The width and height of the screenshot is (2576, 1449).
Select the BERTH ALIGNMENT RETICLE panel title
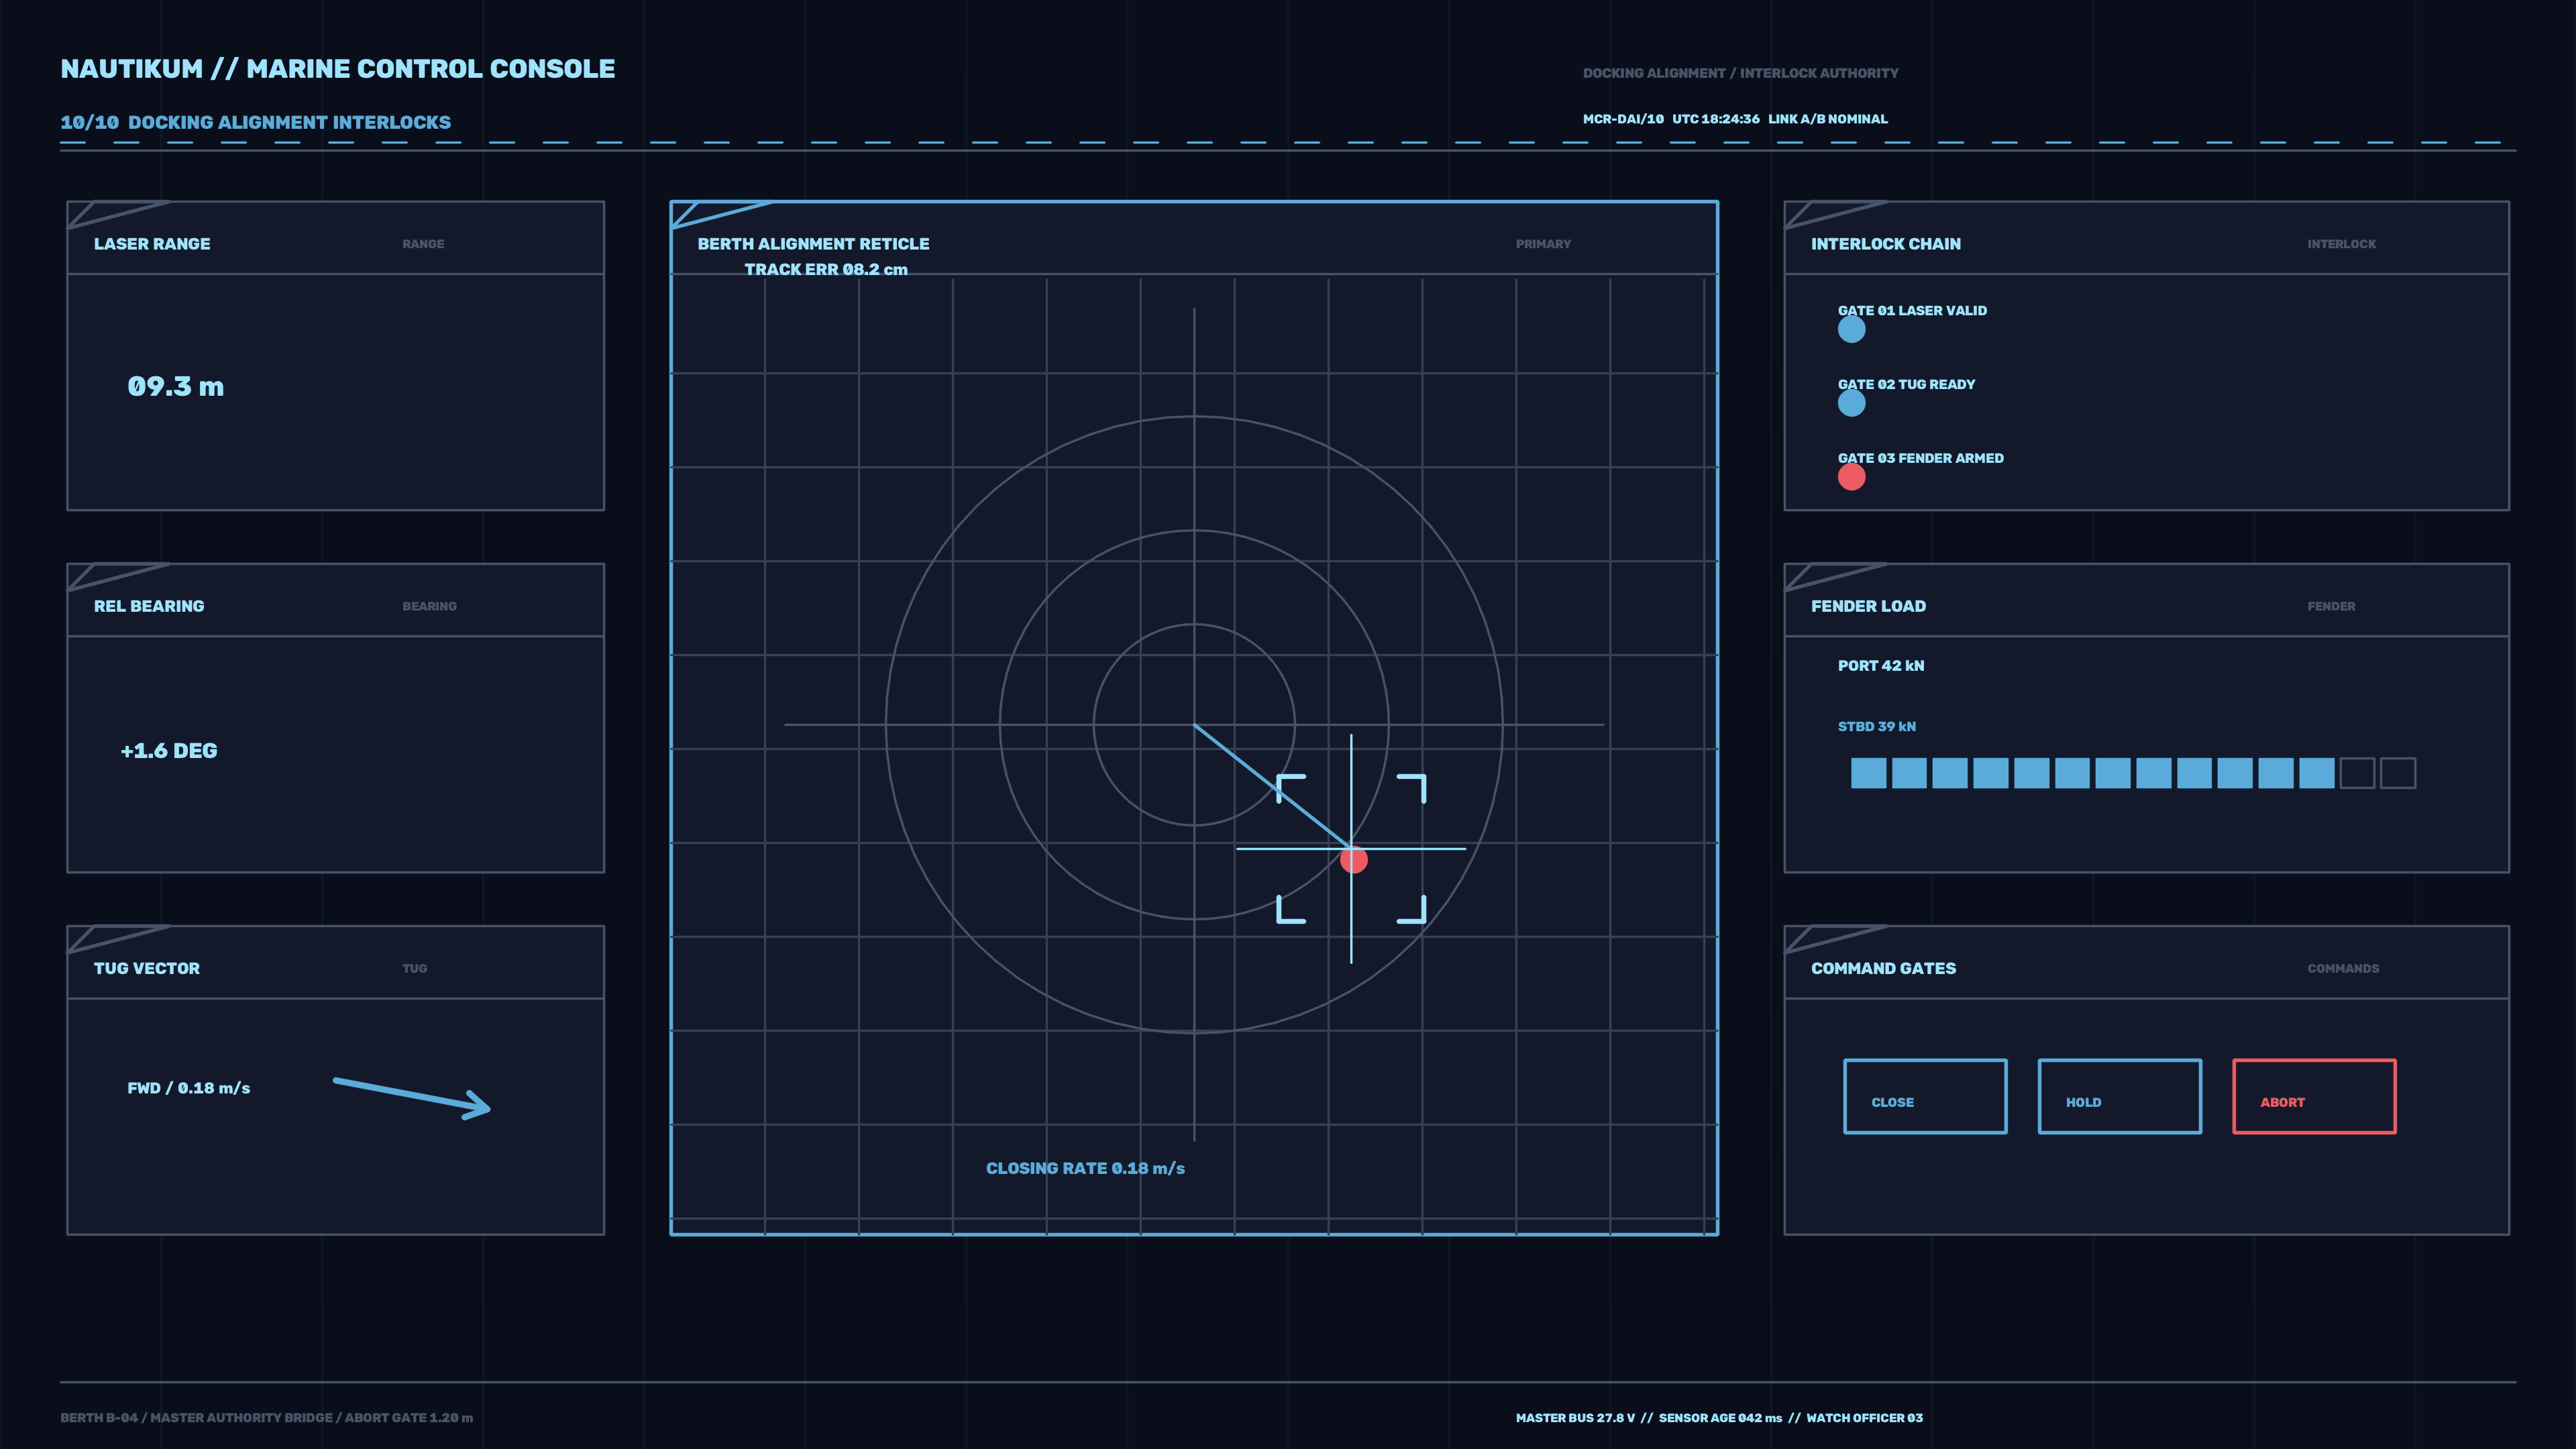click(813, 244)
